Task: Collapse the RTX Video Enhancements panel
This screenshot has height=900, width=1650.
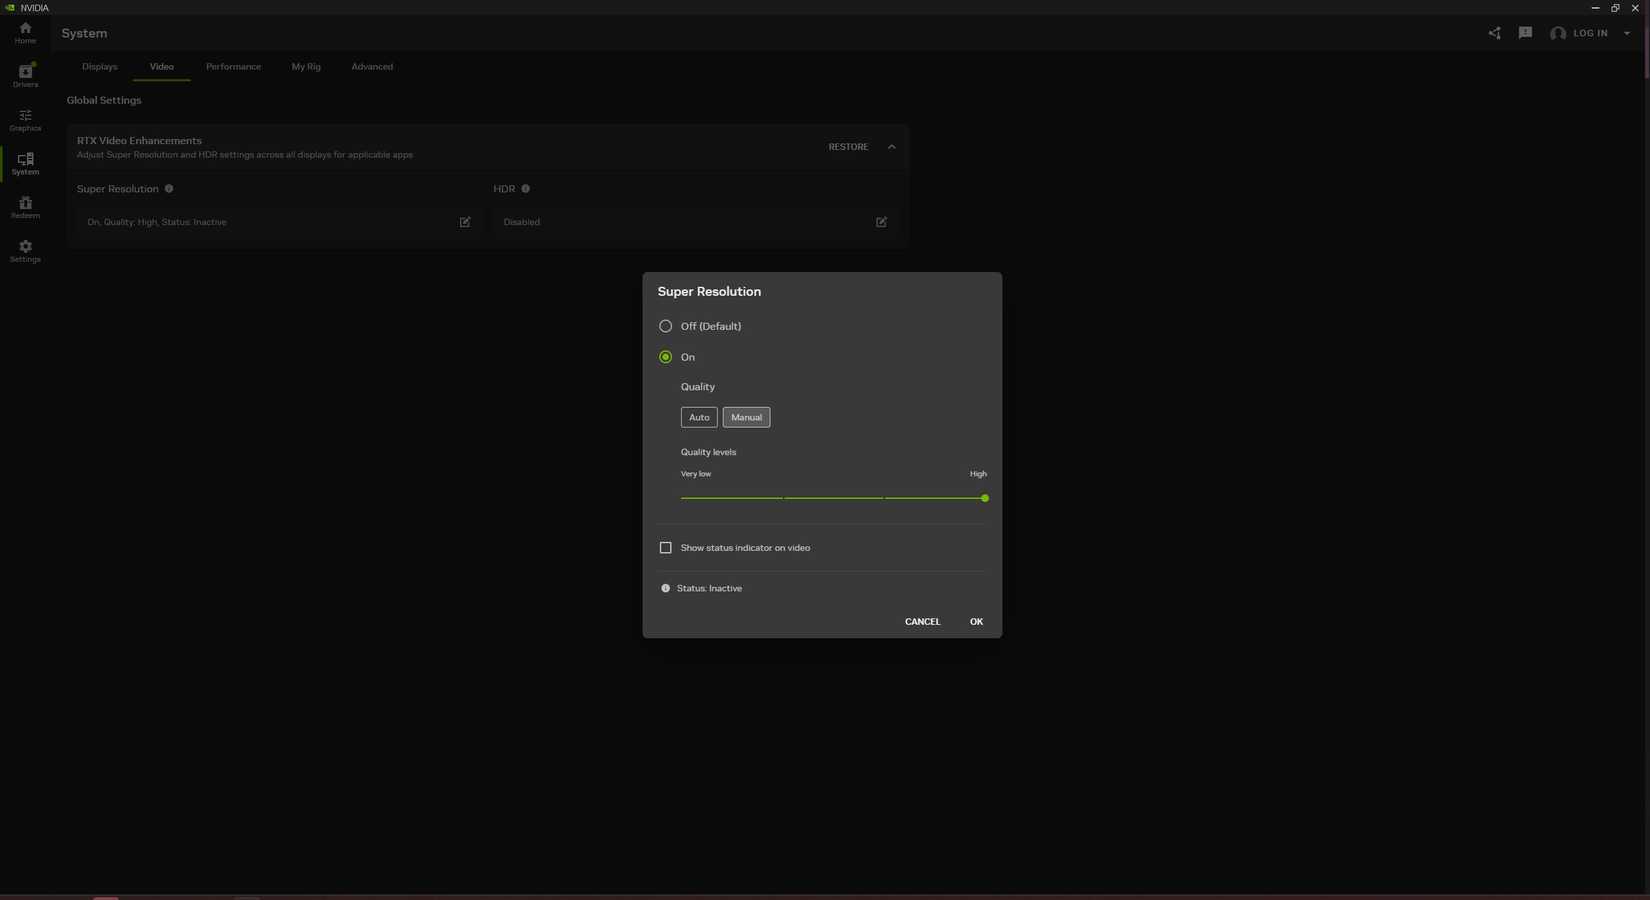Action: 891,146
